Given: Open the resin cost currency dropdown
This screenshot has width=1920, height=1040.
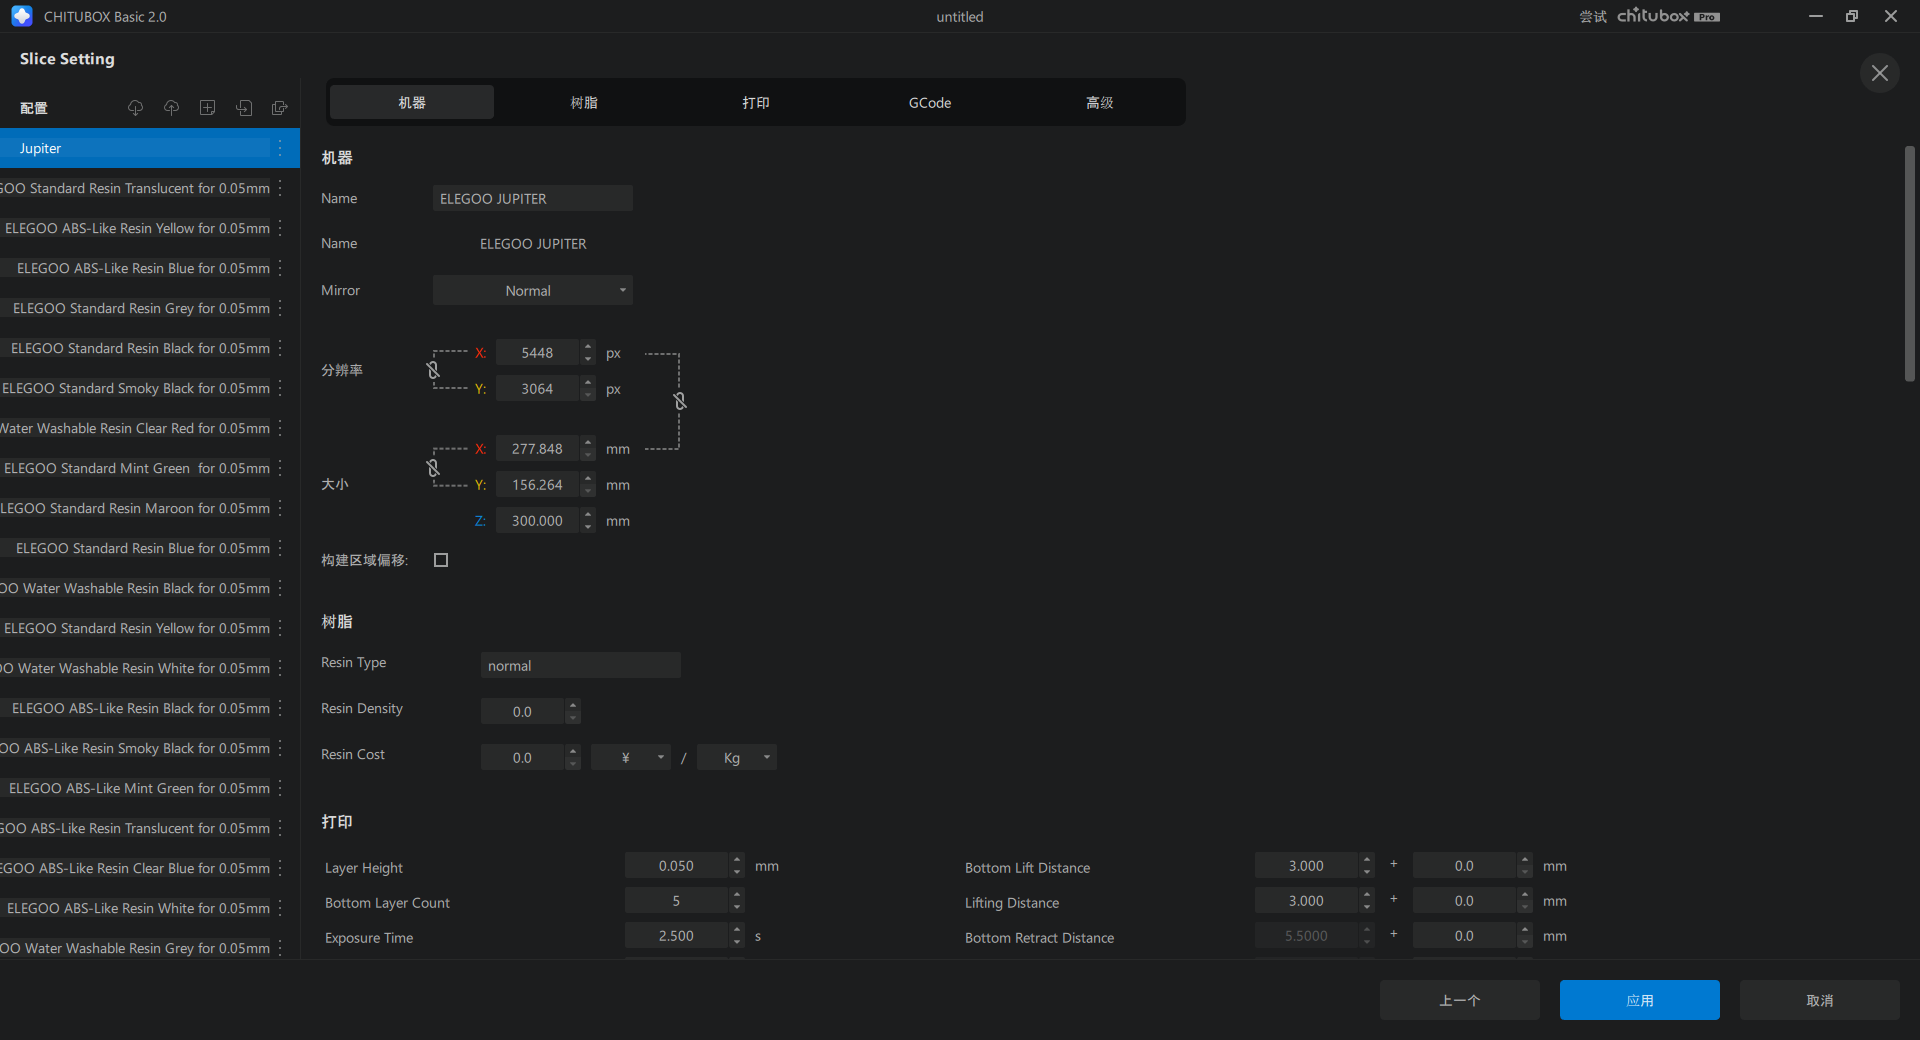Looking at the screenshot, I should pyautogui.click(x=631, y=758).
